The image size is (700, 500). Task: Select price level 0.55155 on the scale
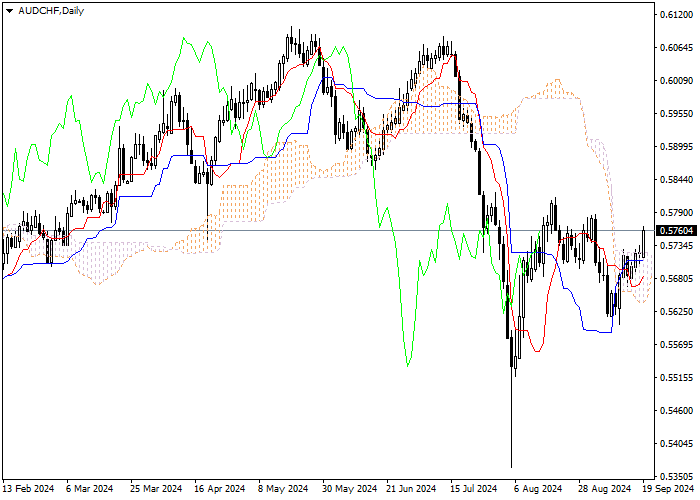pyautogui.click(x=677, y=378)
